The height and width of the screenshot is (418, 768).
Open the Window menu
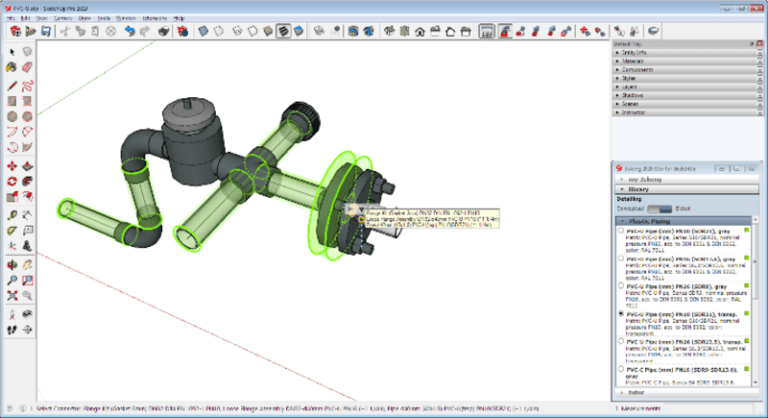click(125, 18)
